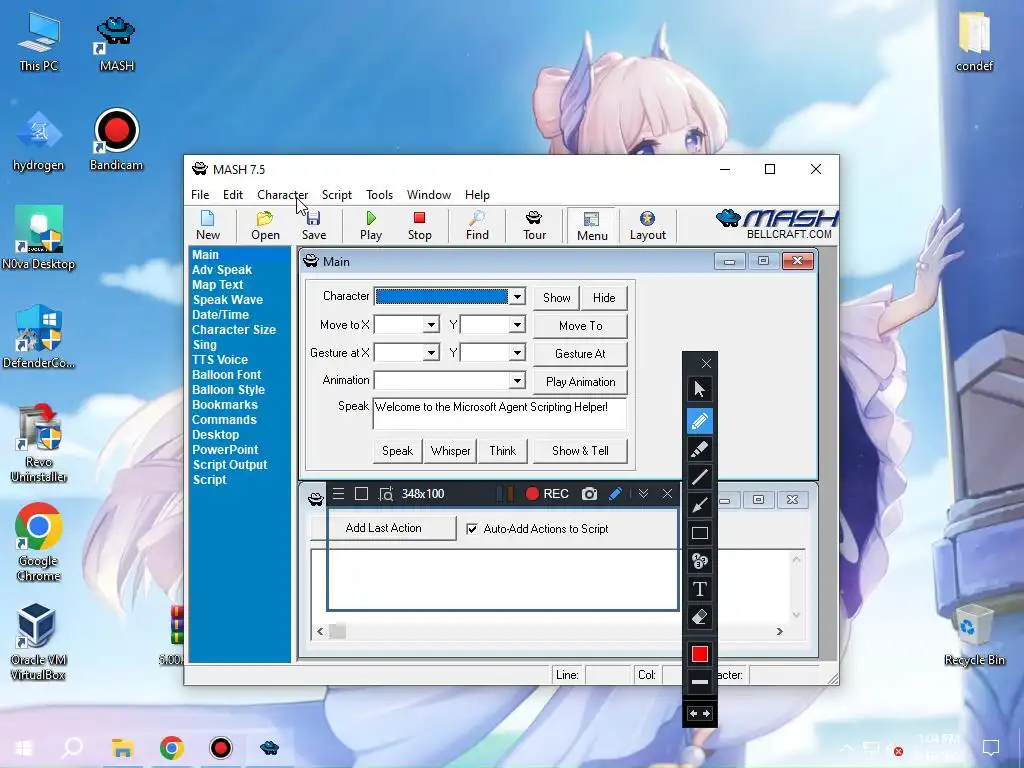
Task: Click the double-arrow button at the drawing toolbar bottom
Action: click(699, 714)
